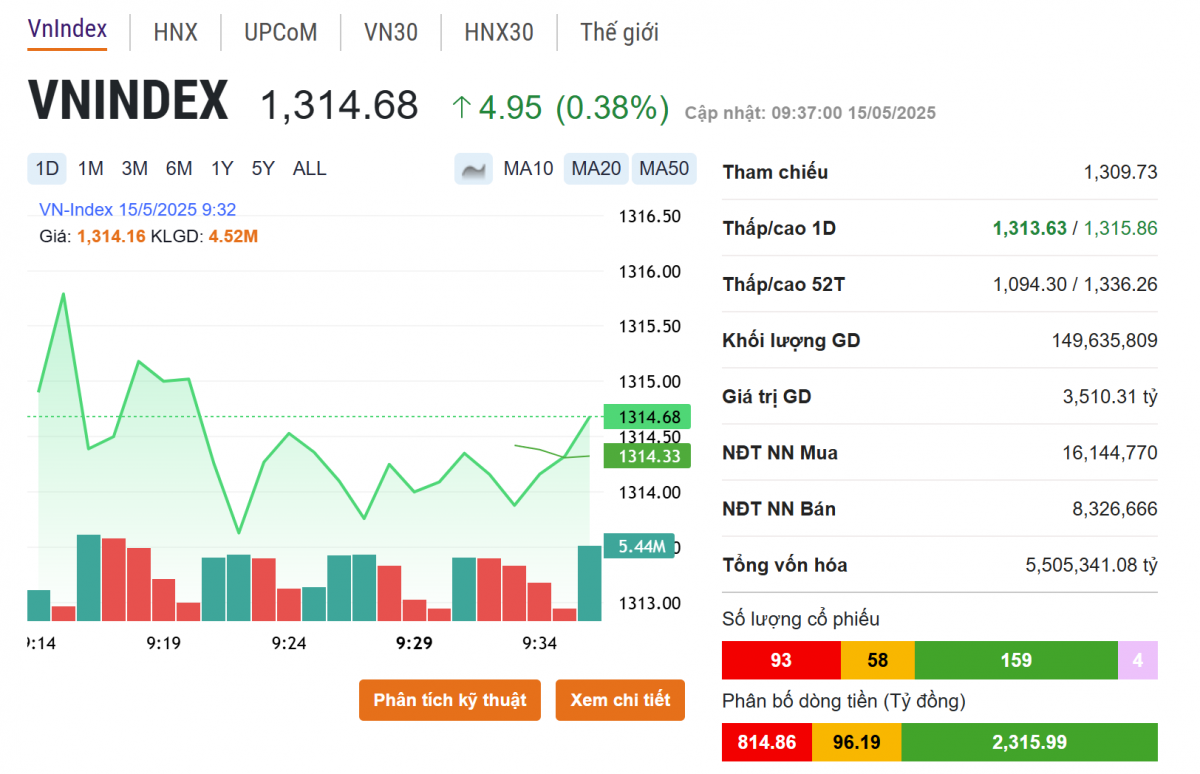Image resolution: width=1200 pixels, height=774 pixels.
Task: Click the VNINDEX heading
Action: [x=128, y=101]
